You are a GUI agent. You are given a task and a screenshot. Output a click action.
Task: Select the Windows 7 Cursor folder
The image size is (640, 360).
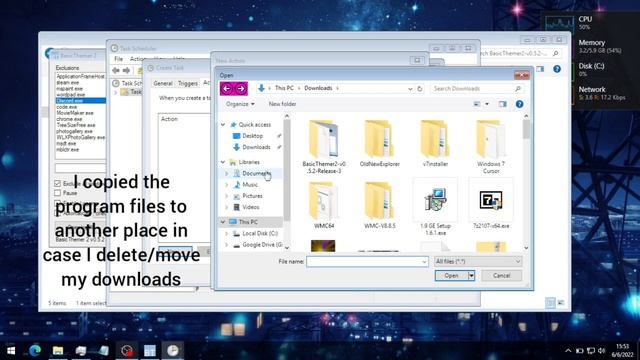coord(491,147)
